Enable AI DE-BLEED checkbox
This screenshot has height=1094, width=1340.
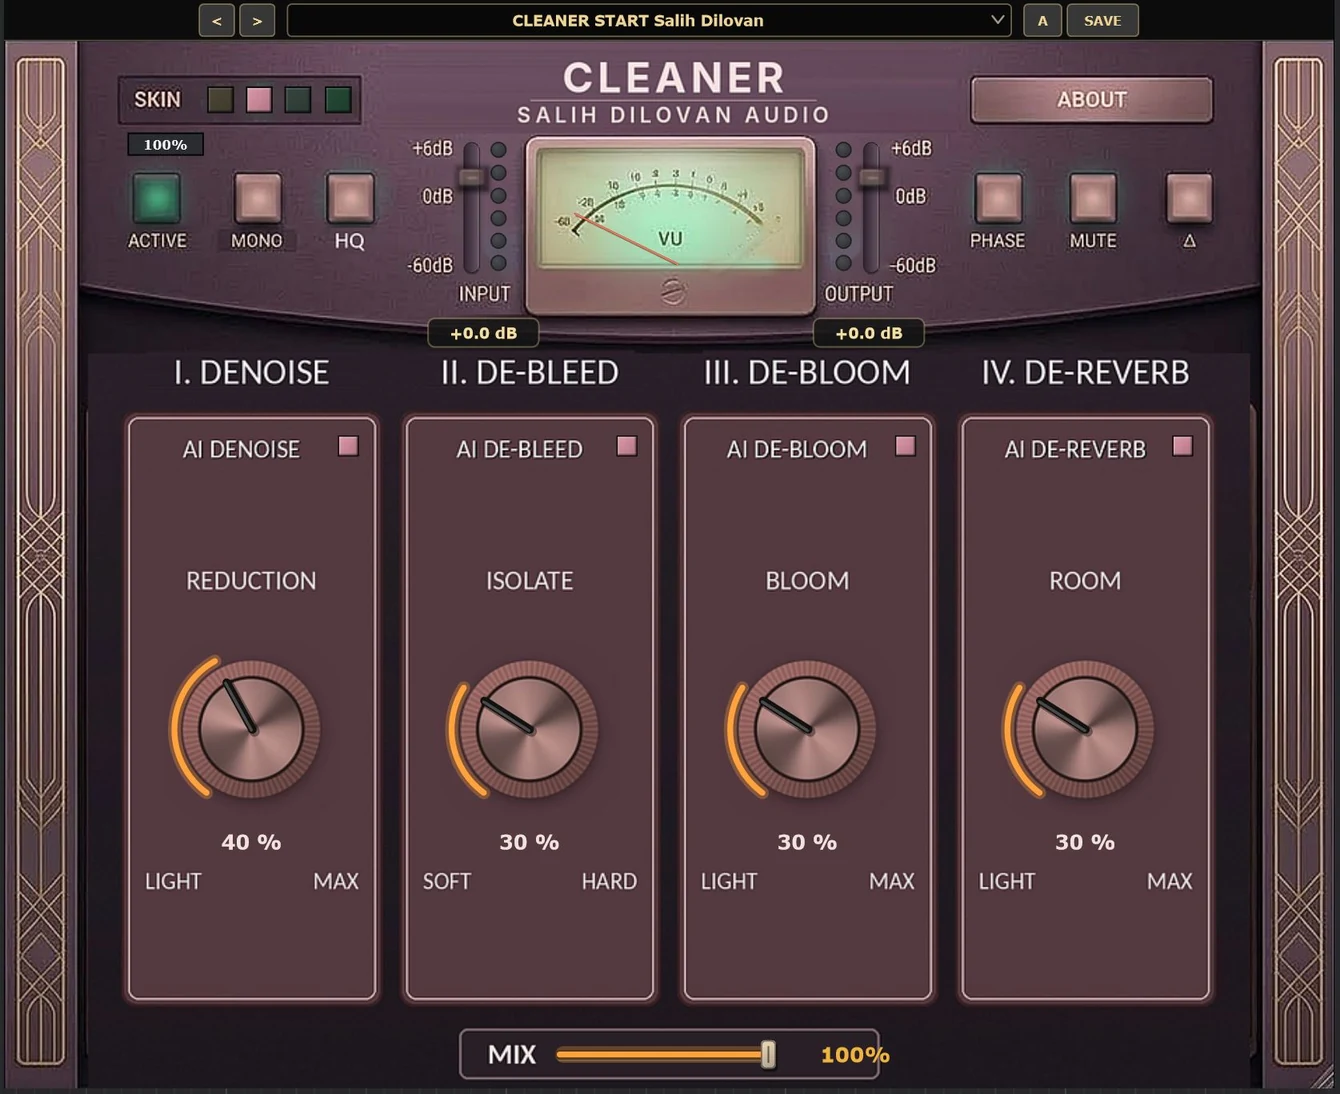click(627, 446)
